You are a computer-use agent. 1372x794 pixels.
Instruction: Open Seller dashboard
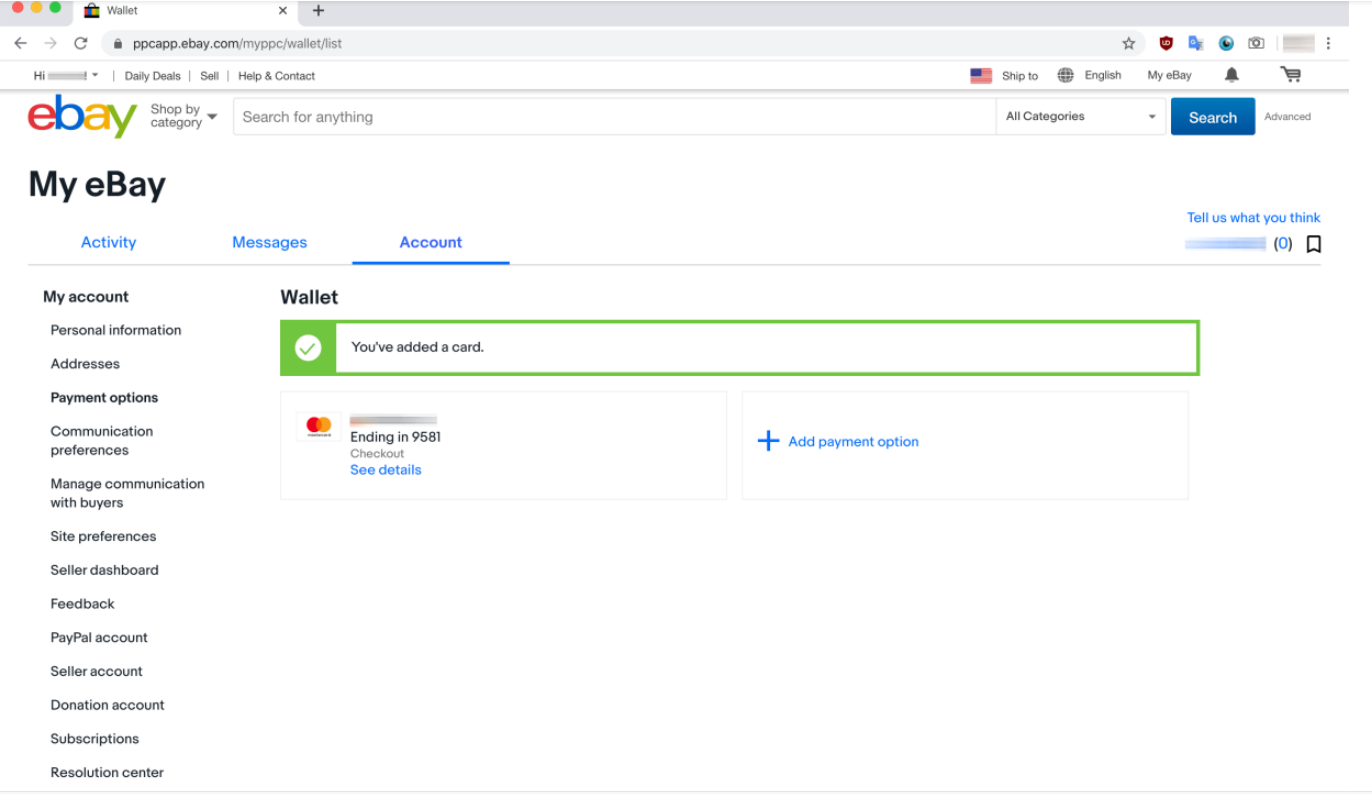tap(104, 570)
